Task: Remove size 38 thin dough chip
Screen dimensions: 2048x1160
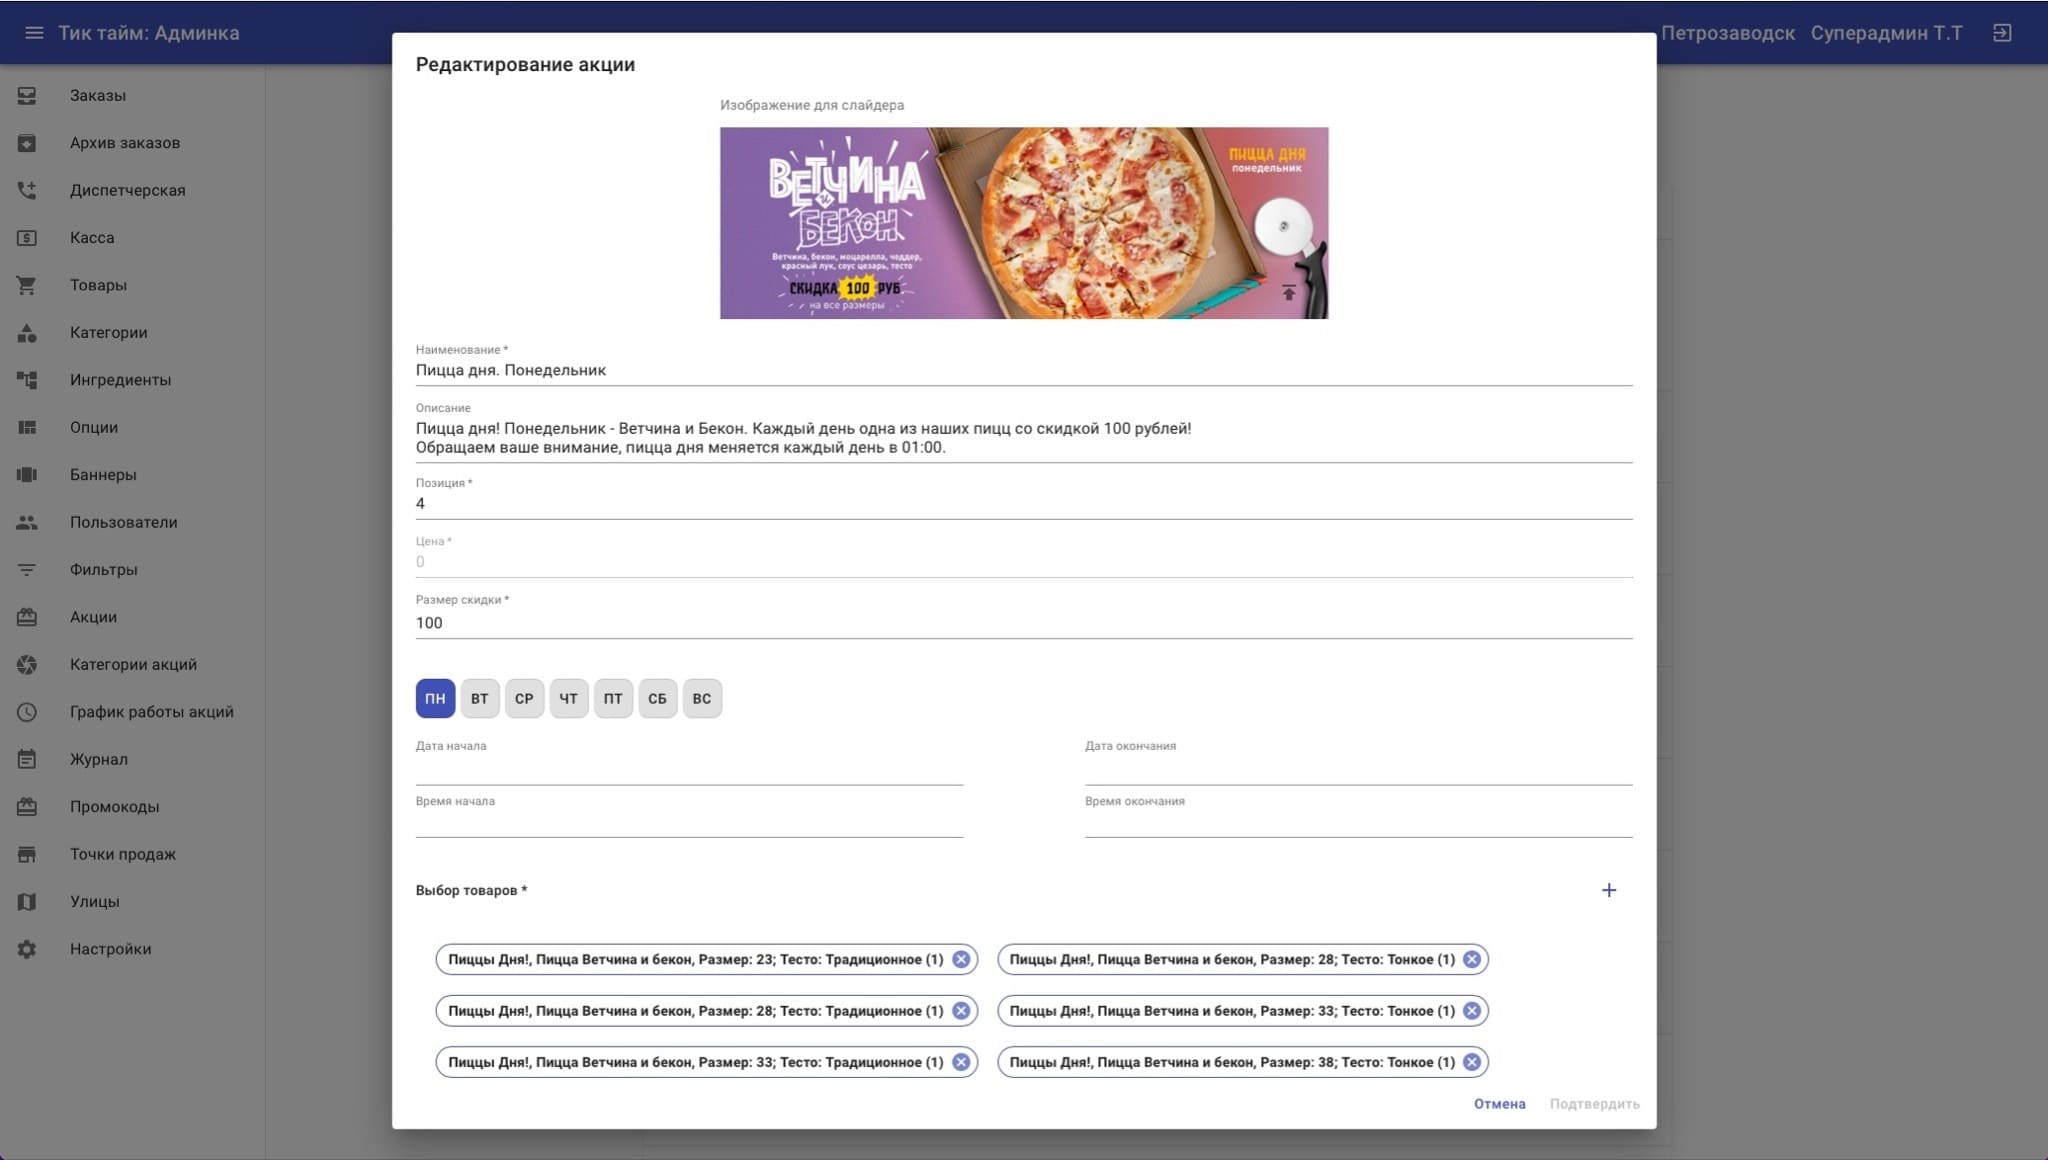Action: [x=1471, y=1062]
